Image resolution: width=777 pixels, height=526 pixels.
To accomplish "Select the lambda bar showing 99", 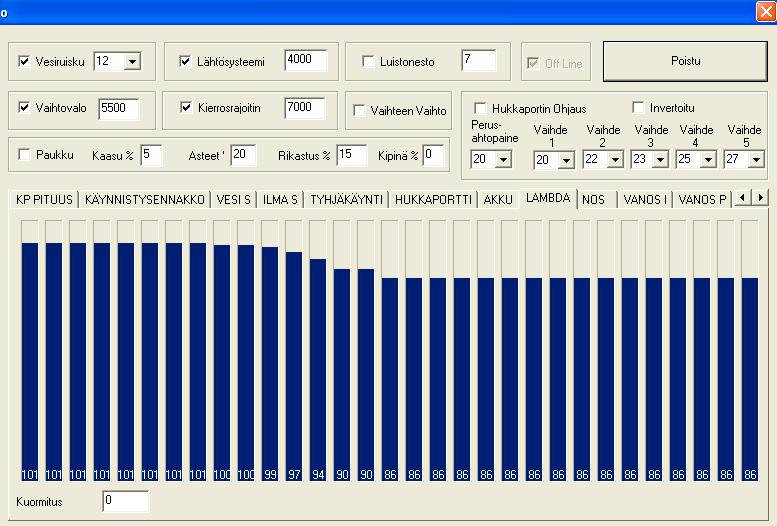I will point(270,351).
